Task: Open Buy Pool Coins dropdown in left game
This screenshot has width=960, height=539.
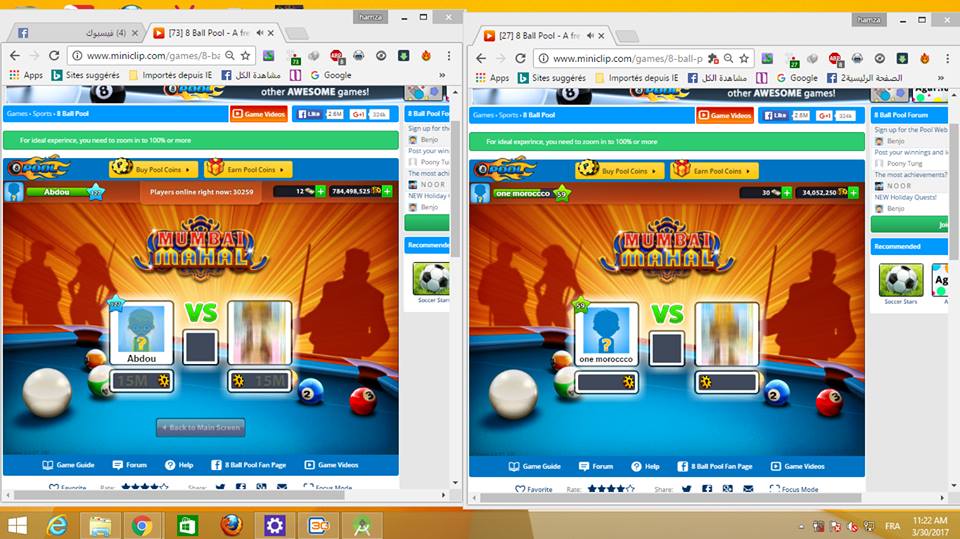Action: coord(154,169)
